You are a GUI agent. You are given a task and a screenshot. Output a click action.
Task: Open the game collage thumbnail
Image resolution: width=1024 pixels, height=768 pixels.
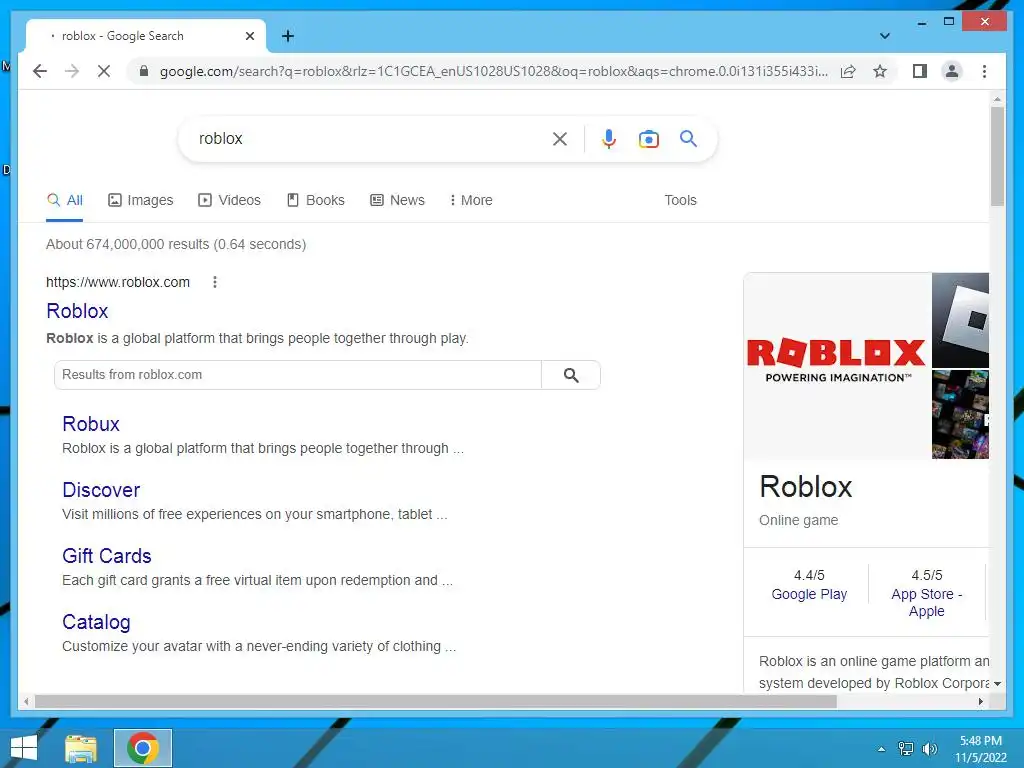coord(960,414)
